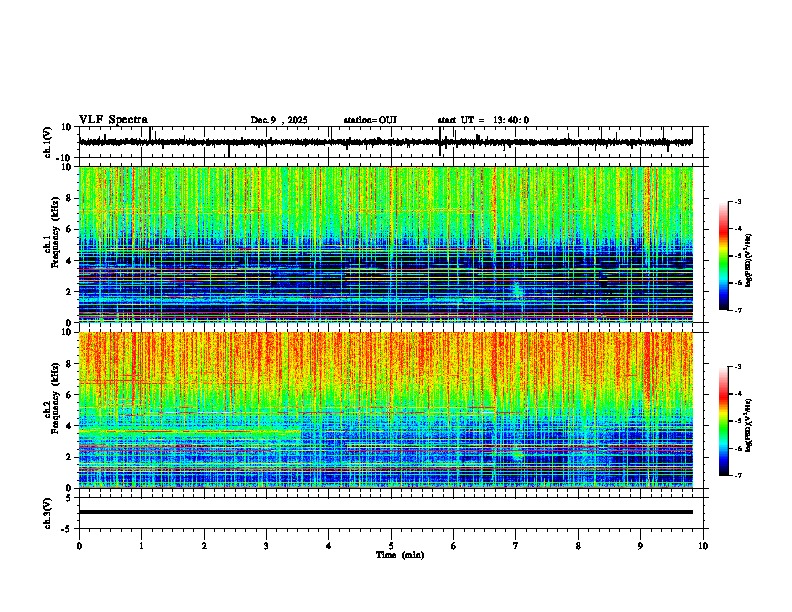This screenshot has height=612, width=792.
Task: Click time axis tick label "9"
Action: [640, 546]
